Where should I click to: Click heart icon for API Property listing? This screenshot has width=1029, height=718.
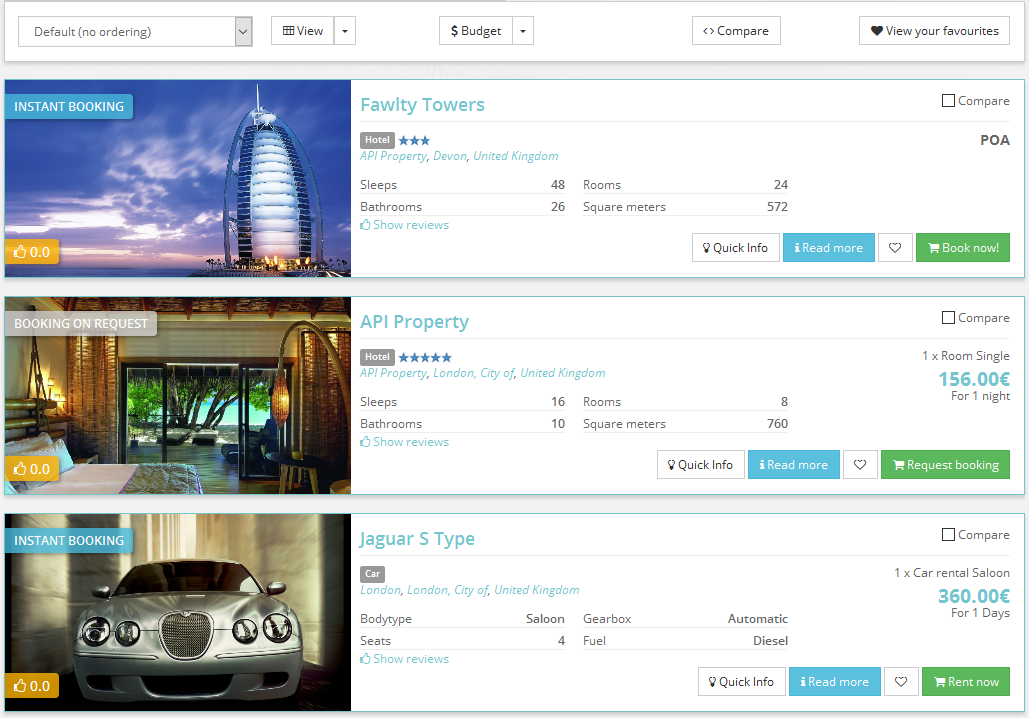(x=860, y=465)
